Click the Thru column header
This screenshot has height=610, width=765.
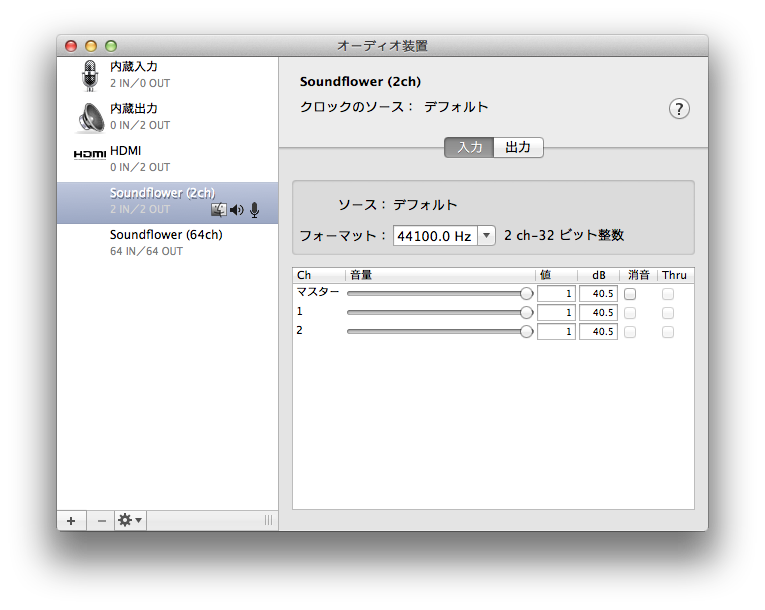click(x=675, y=275)
